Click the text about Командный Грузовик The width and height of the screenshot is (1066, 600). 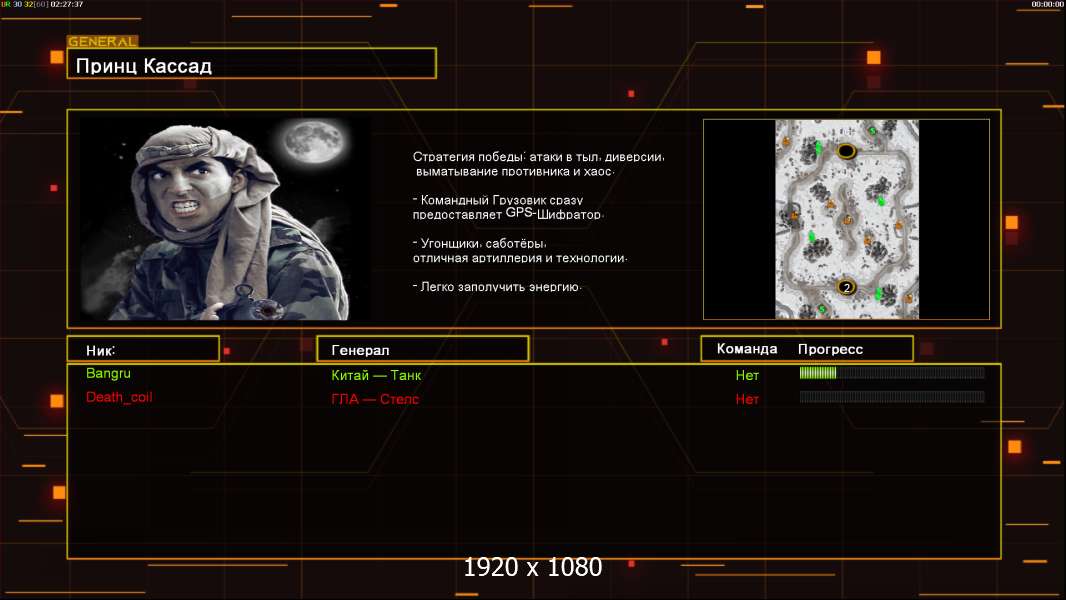coord(507,207)
